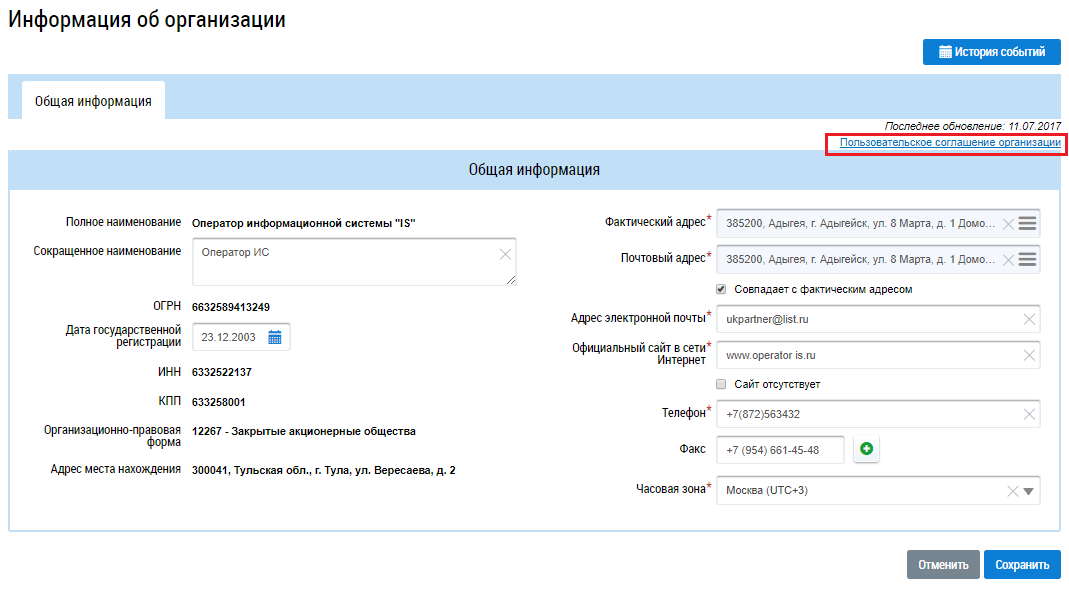The width and height of the screenshot is (1069, 590).
Task: Open the postal address hamburger menu
Action: tap(1027, 259)
